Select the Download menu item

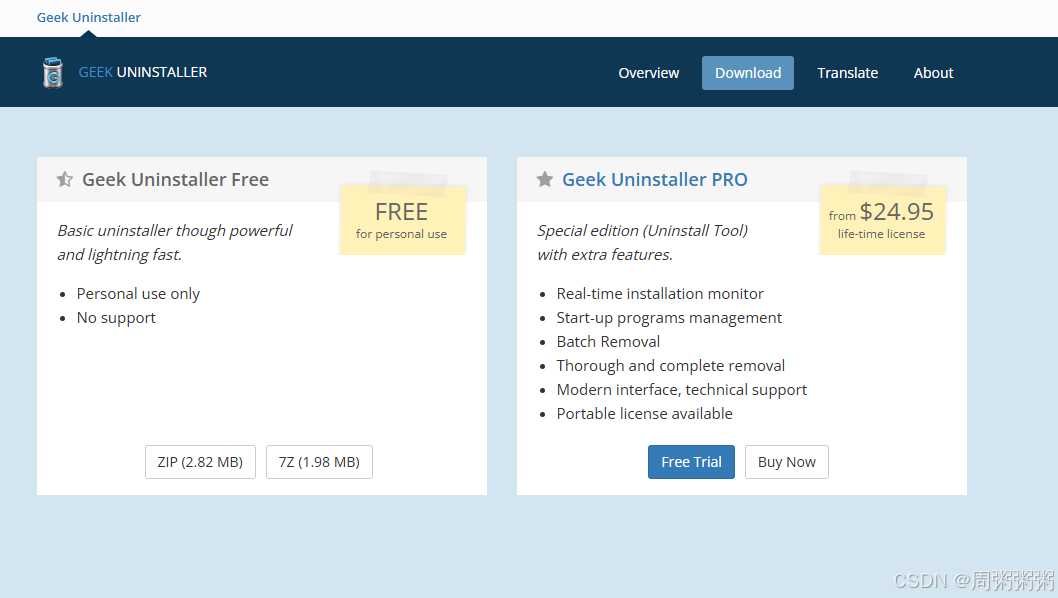(x=748, y=73)
